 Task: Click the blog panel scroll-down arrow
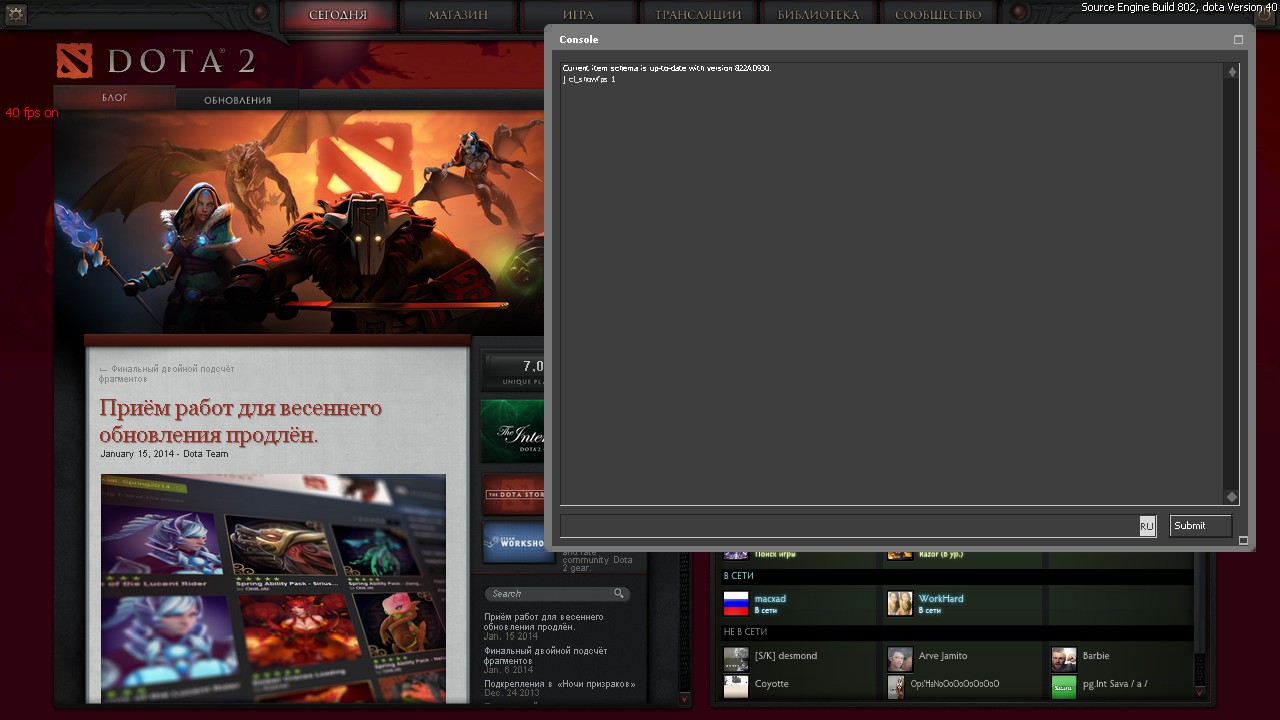pos(684,698)
